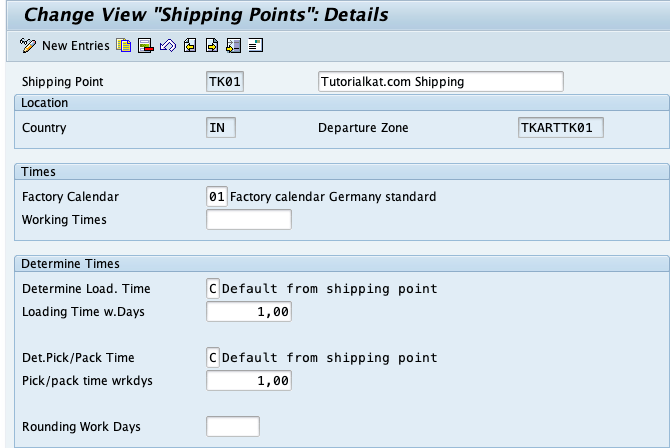The height and width of the screenshot is (448, 670).
Task: Open the Det.Pick/Pack Time selection box
Action: click(x=213, y=357)
